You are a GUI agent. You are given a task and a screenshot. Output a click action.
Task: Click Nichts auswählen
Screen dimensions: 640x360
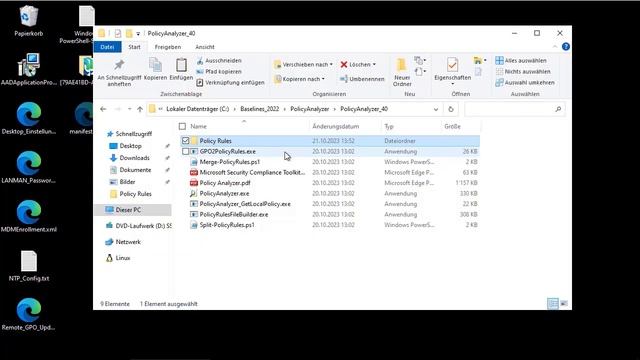523,71
